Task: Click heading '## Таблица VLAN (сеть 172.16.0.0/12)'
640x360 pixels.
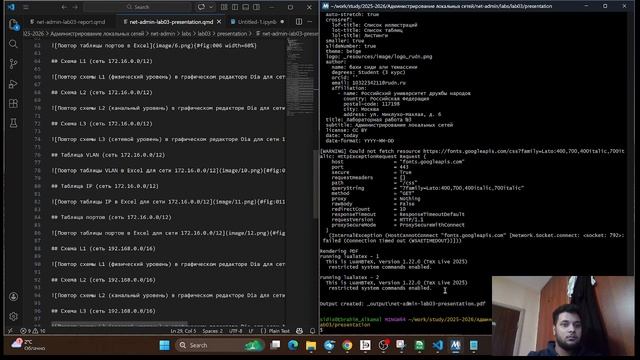Action: pos(108,155)
